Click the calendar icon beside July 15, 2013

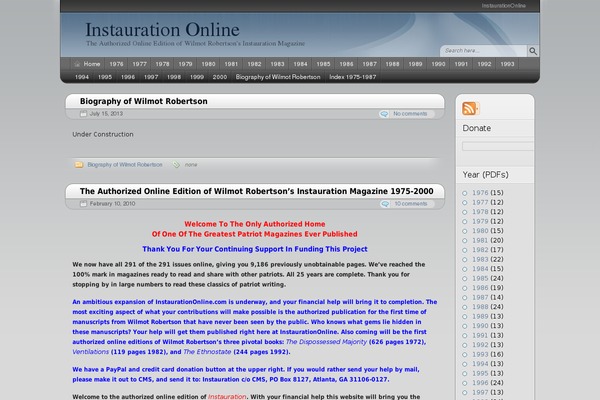(83, 114)
